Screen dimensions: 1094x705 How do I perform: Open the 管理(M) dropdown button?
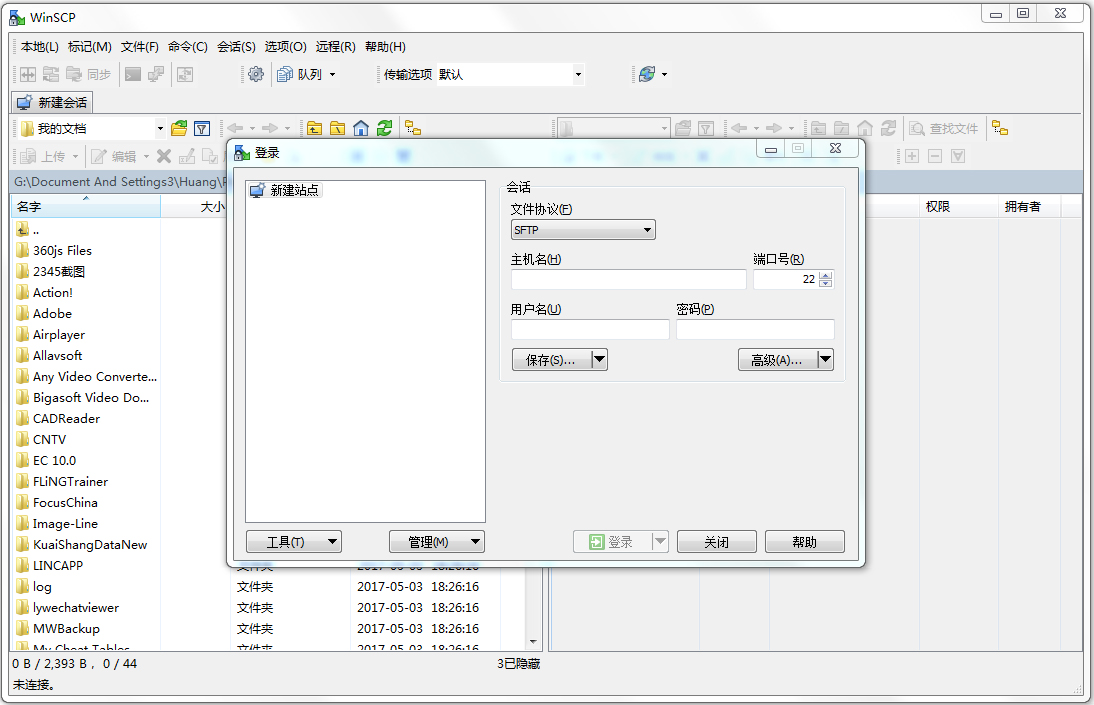[437, 542]
